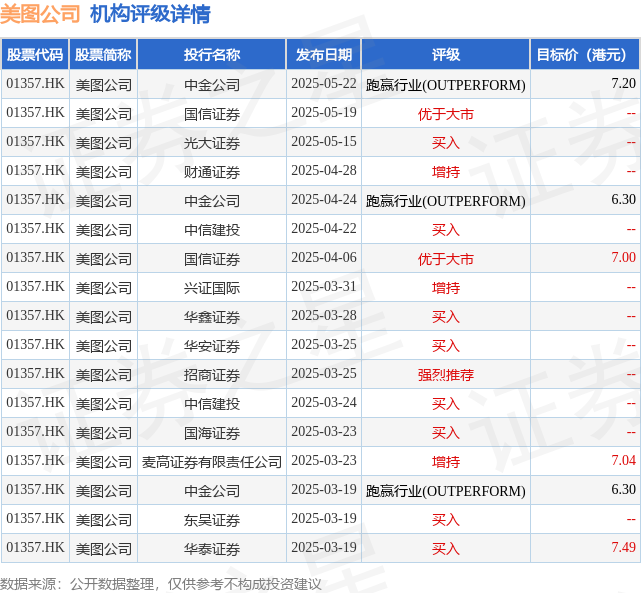Click the date 2025-05-15
Viewport: 641px width, 593px height.
click(x=324, y=142)
